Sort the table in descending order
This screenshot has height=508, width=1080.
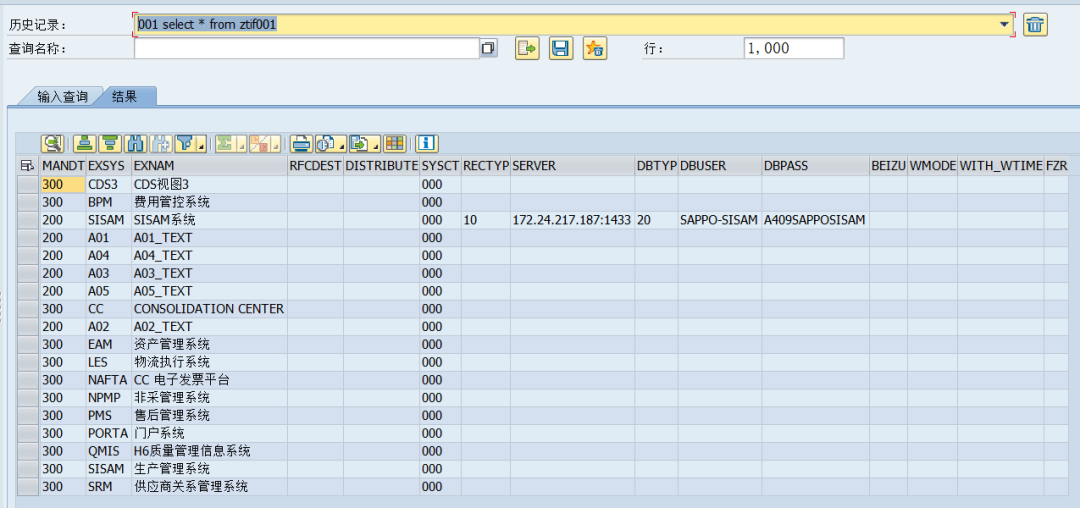(x=110, y=143)
